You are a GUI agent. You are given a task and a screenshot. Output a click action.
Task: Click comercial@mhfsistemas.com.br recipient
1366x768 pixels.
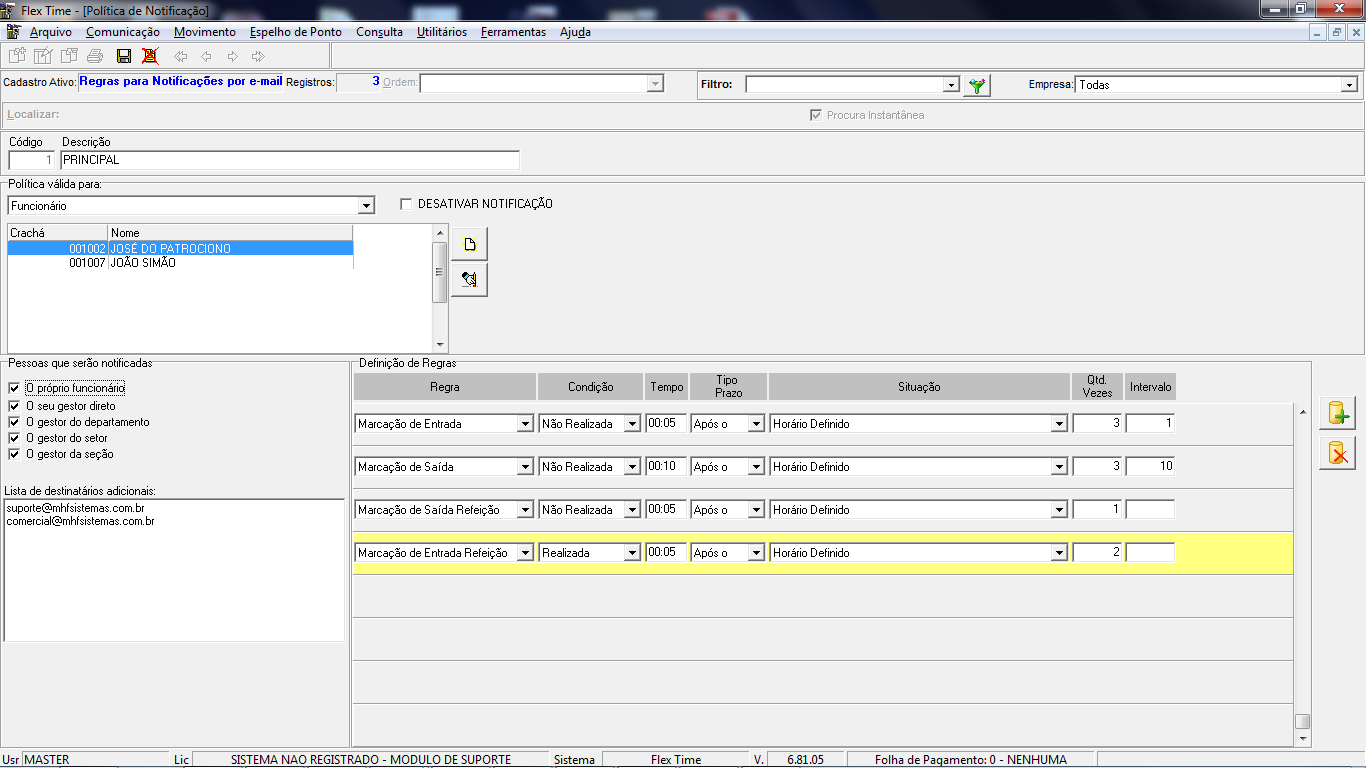point(80,521)
